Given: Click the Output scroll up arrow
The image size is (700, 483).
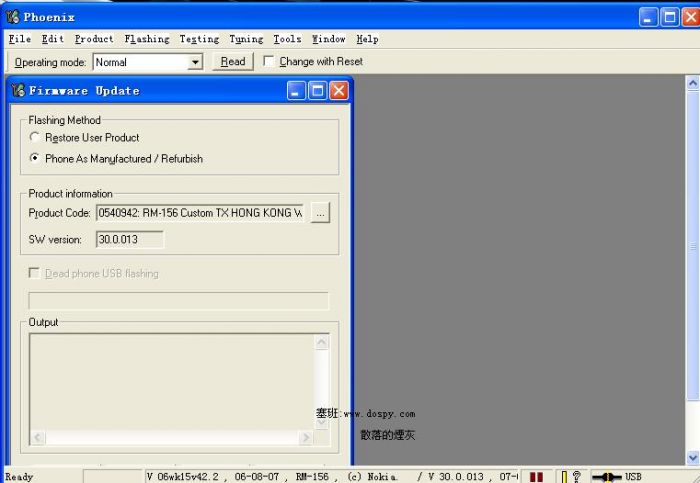Looking at the screenshot, I should click(x=322, y=343).
